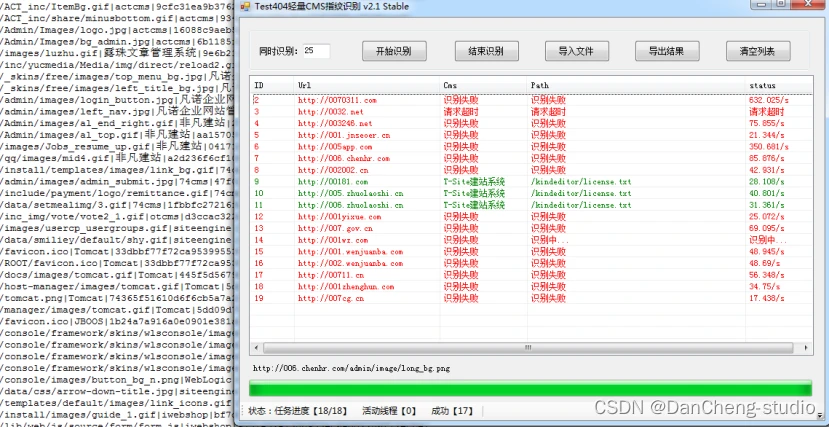
Task: Click the app icon in title bar
Action: (x=243, y=6)
